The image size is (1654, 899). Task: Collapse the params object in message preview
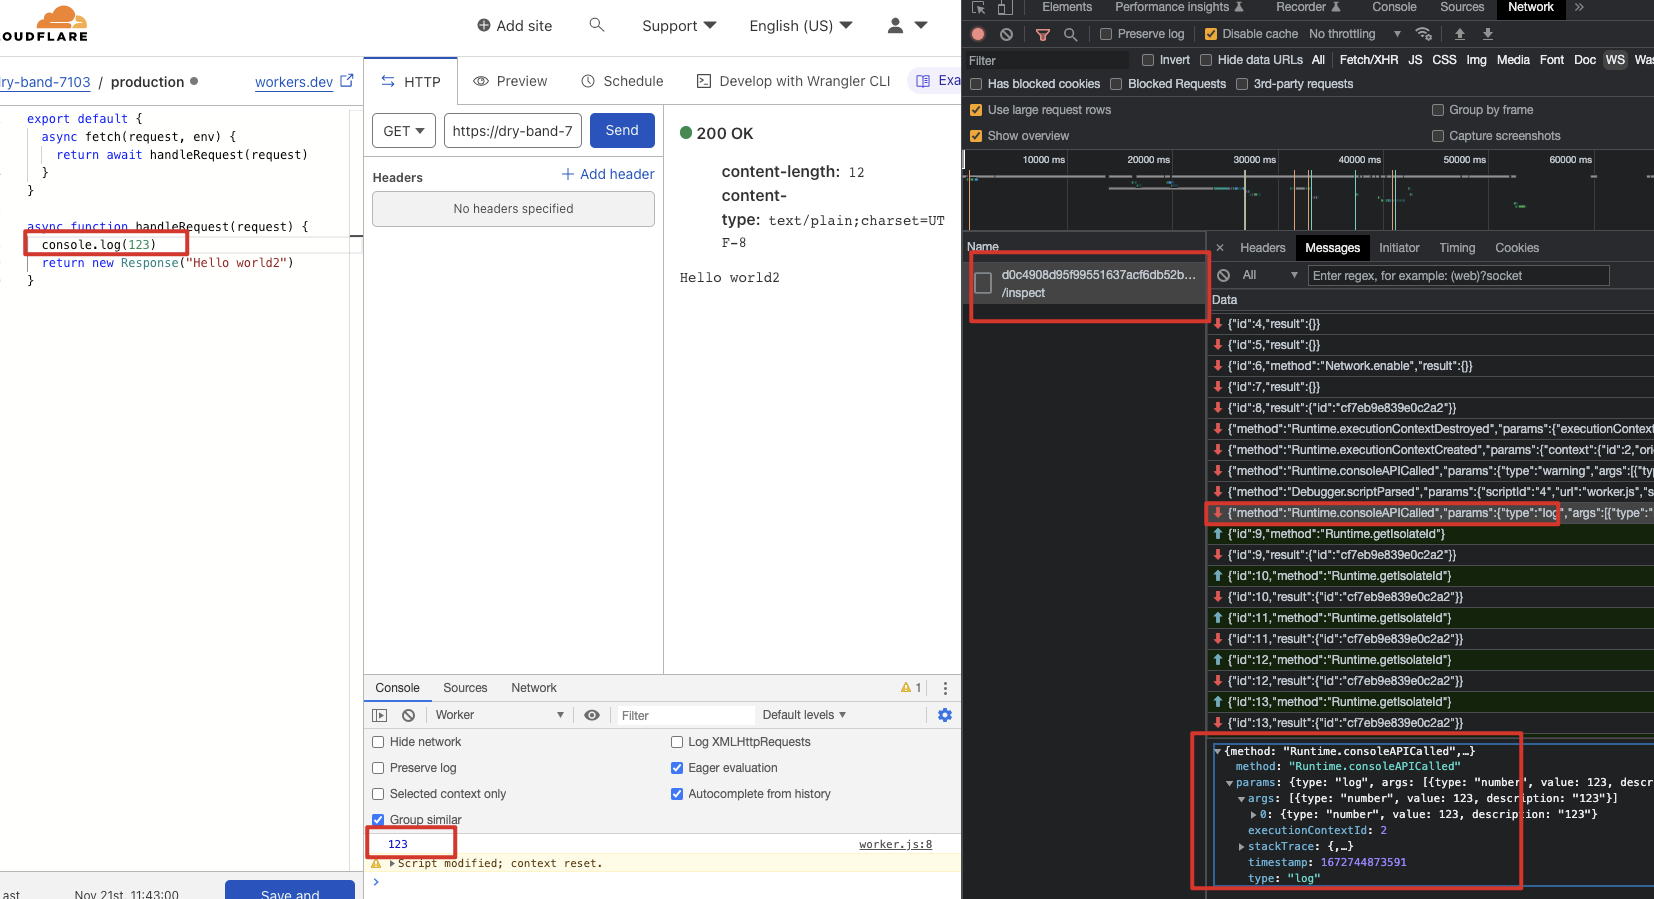tap(1230, 783)
